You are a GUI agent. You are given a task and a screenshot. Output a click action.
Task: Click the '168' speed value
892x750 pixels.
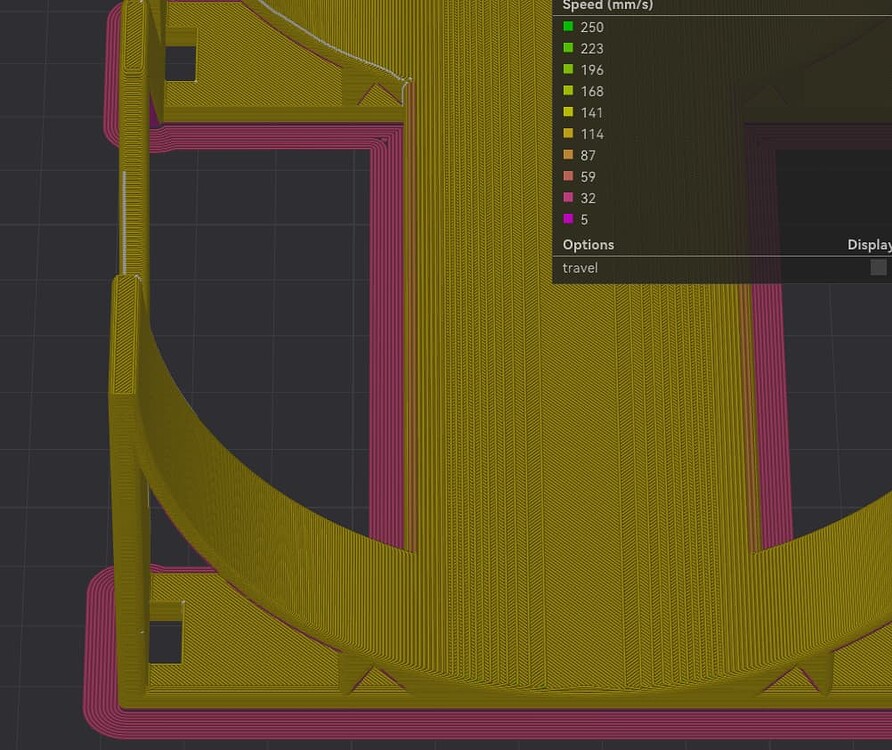[592, 92]
